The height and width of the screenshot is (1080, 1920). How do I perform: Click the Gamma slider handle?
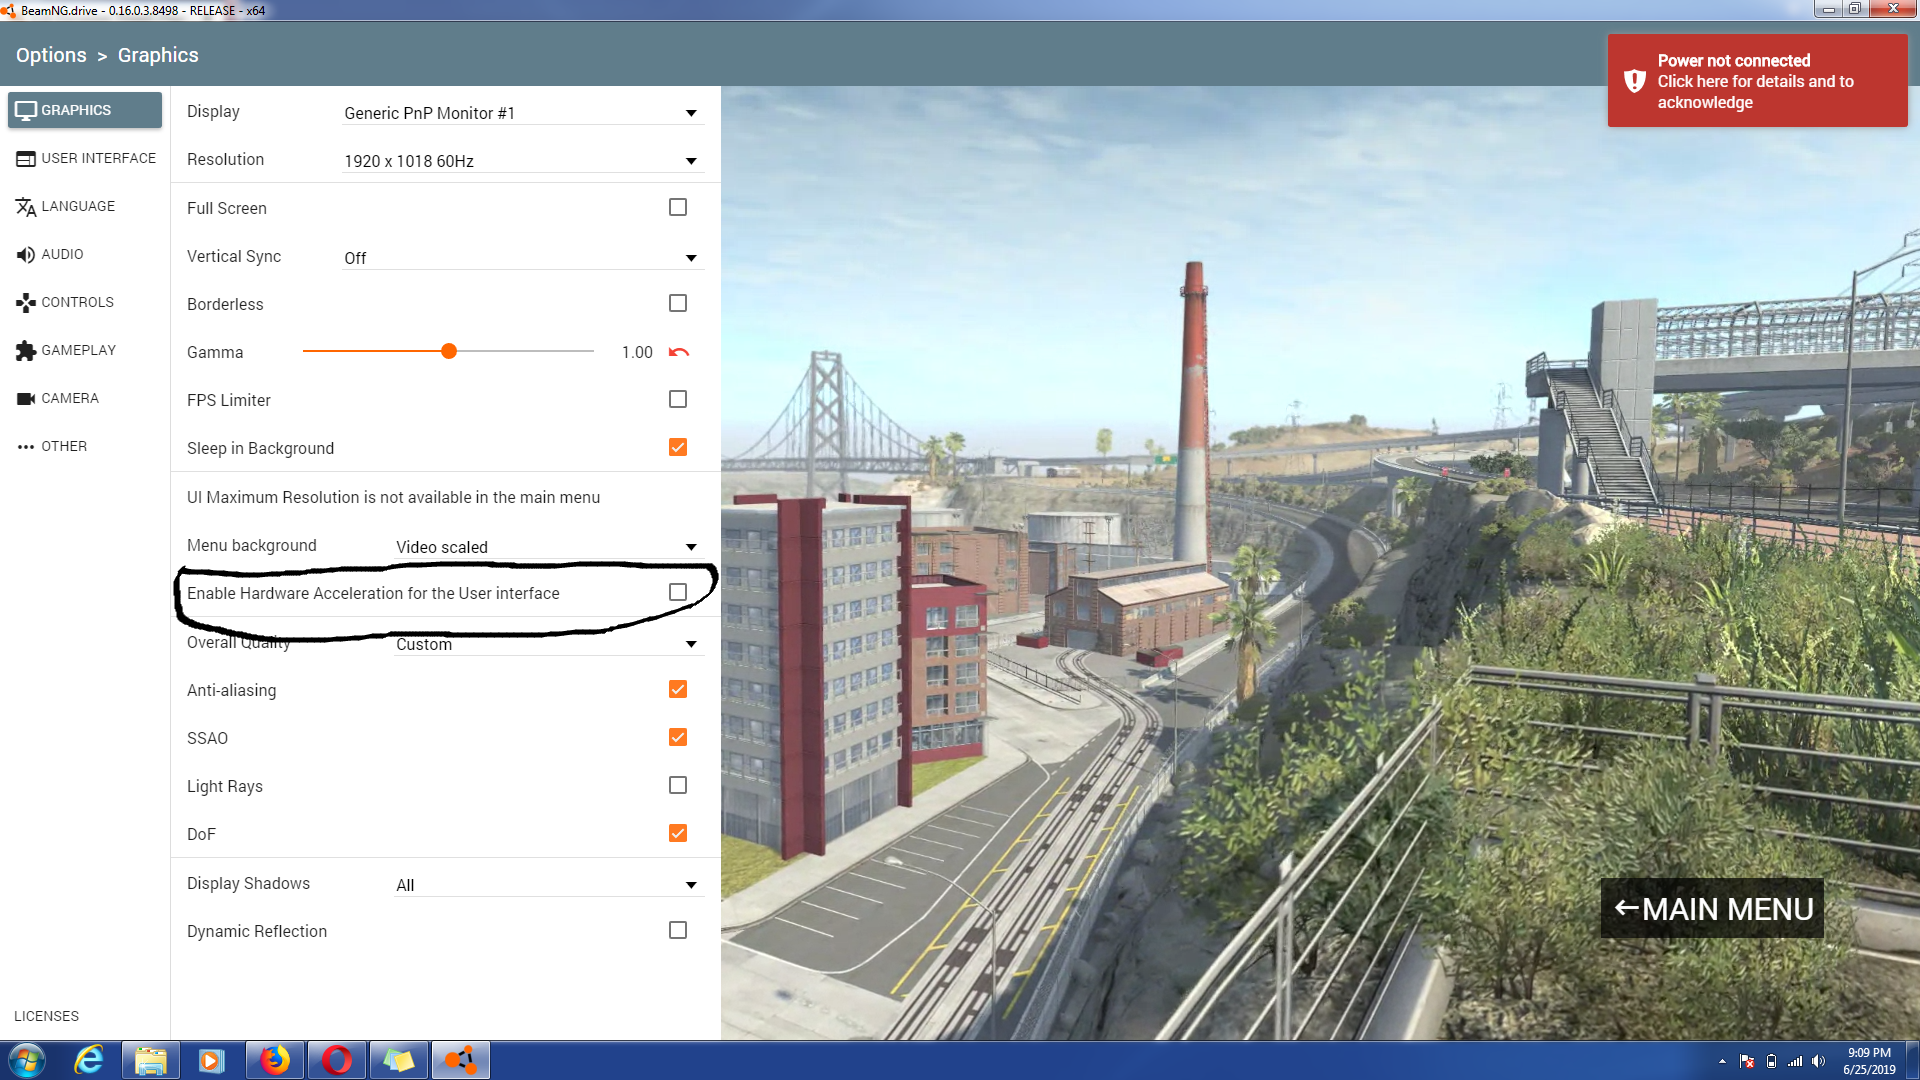click(x=449, y=351)
